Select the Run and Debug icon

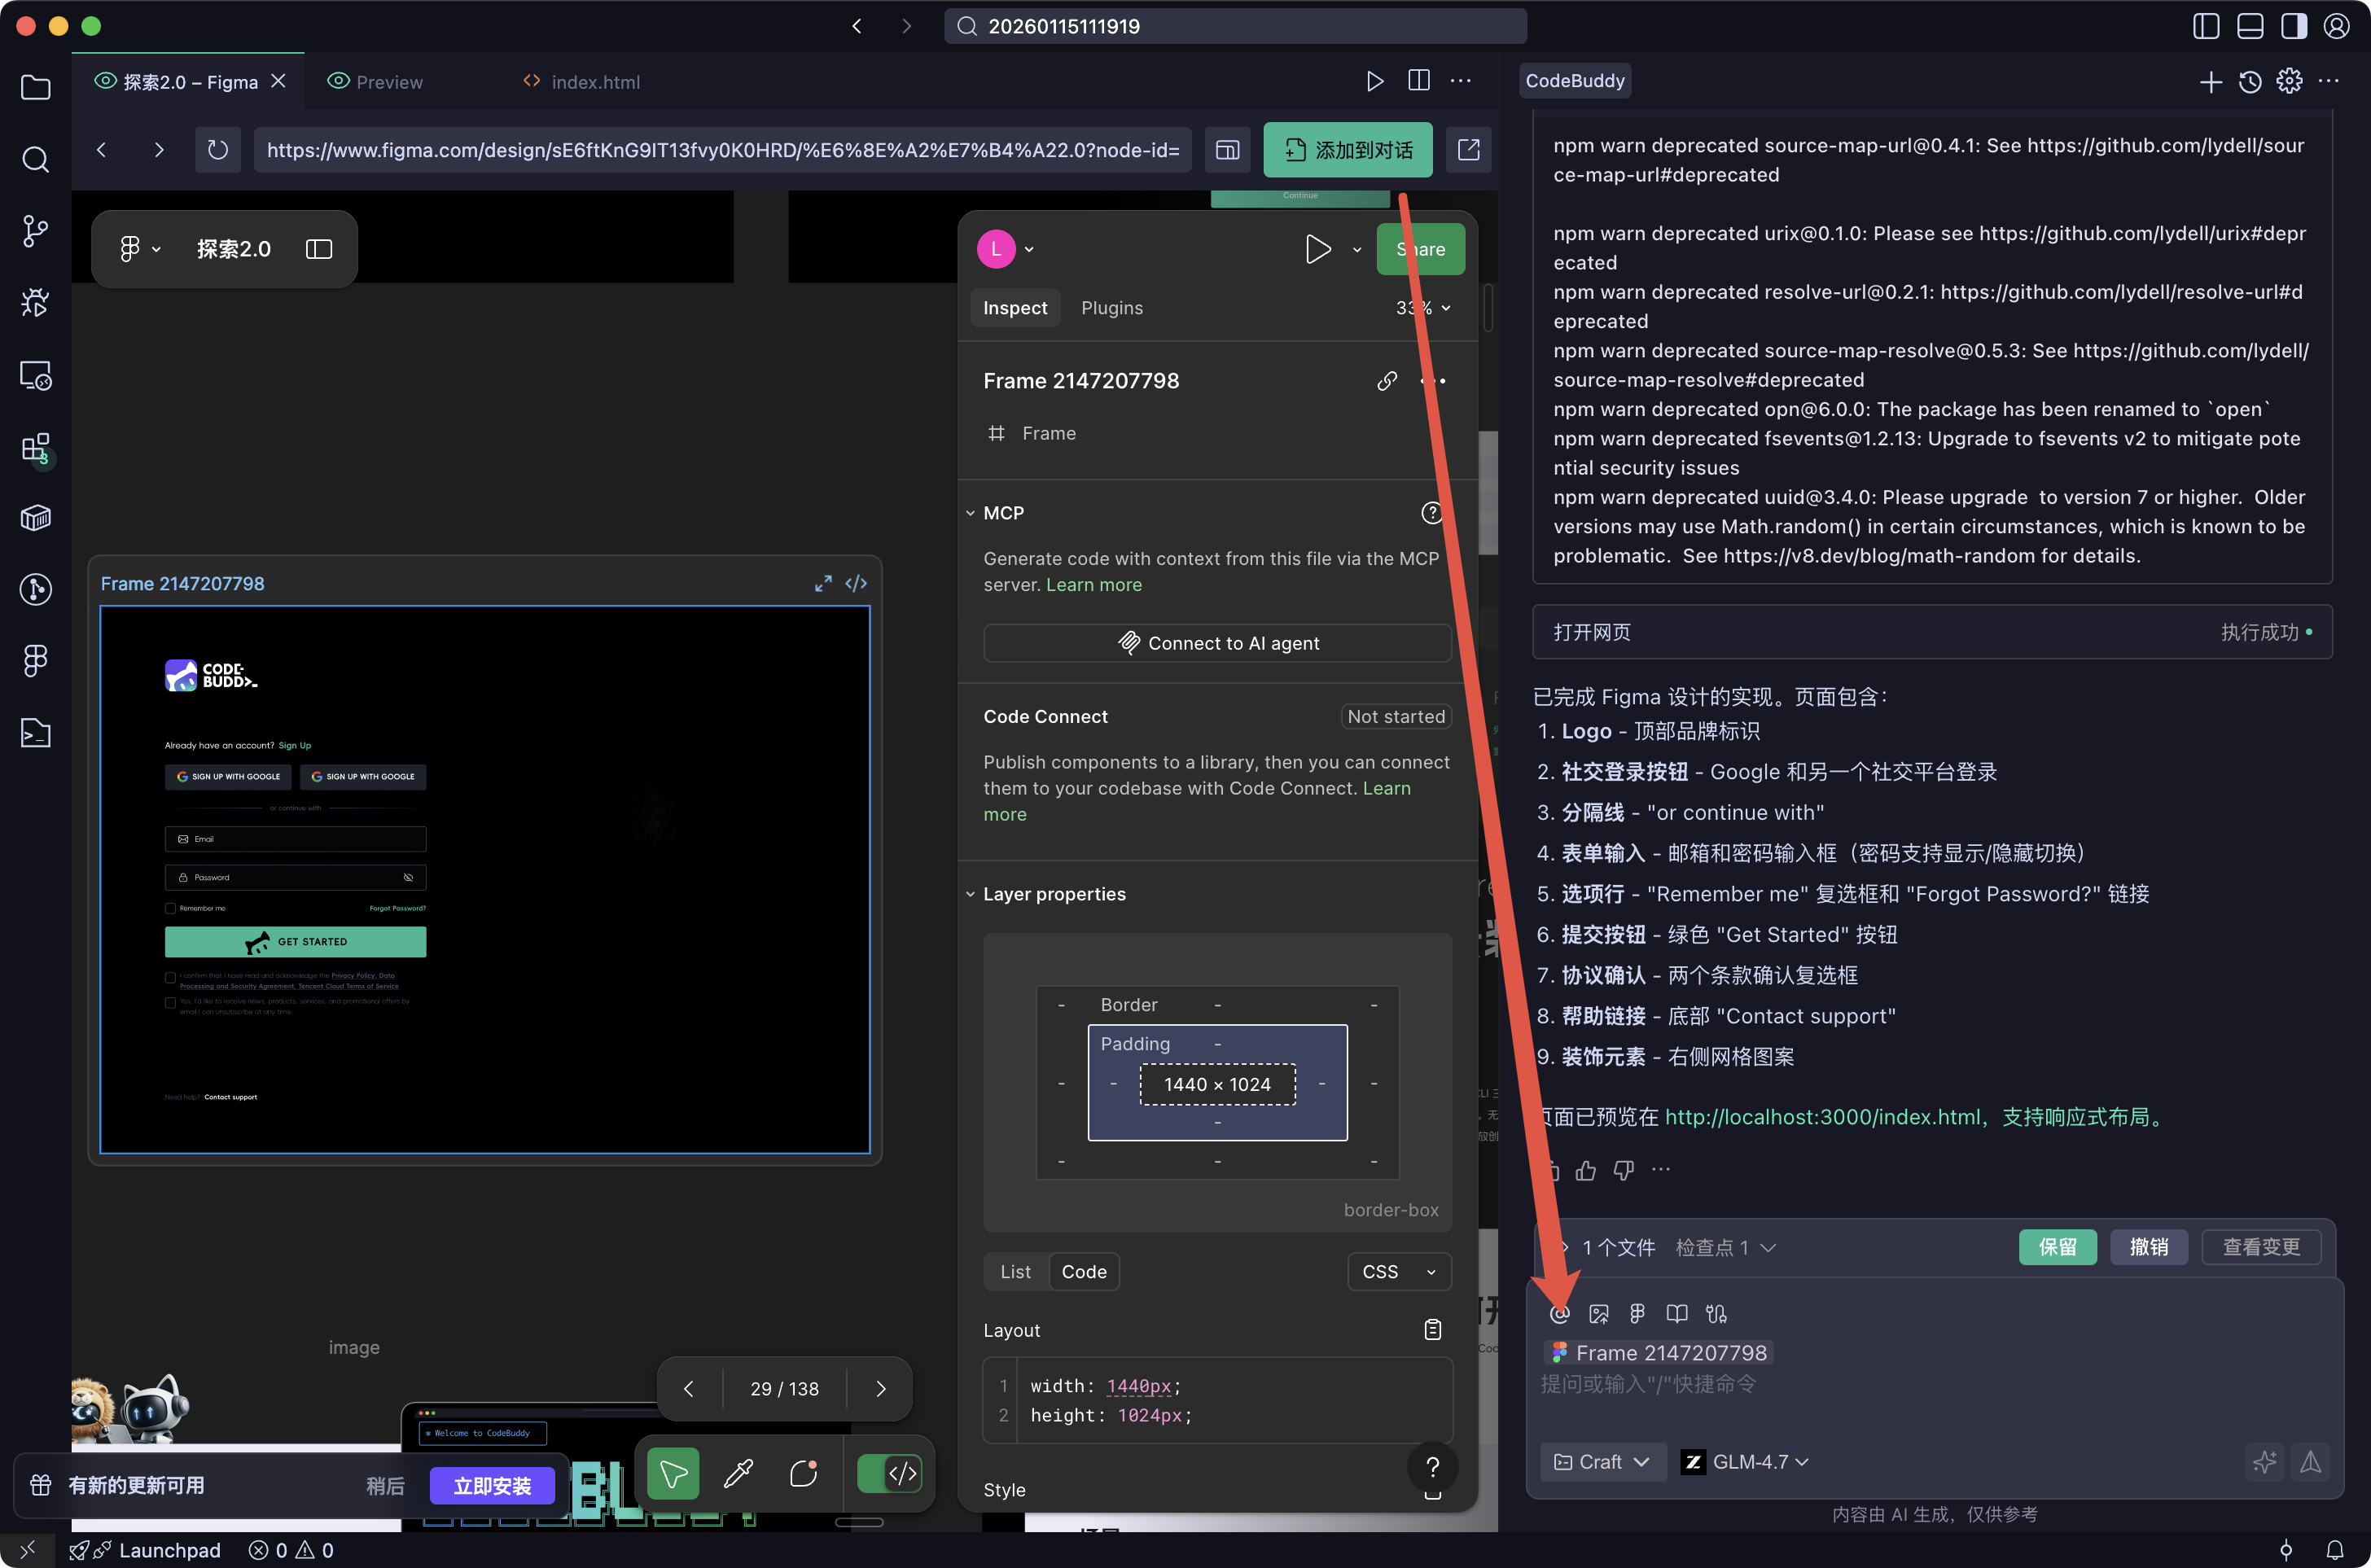pyautogui.click(x=35, y=302)
